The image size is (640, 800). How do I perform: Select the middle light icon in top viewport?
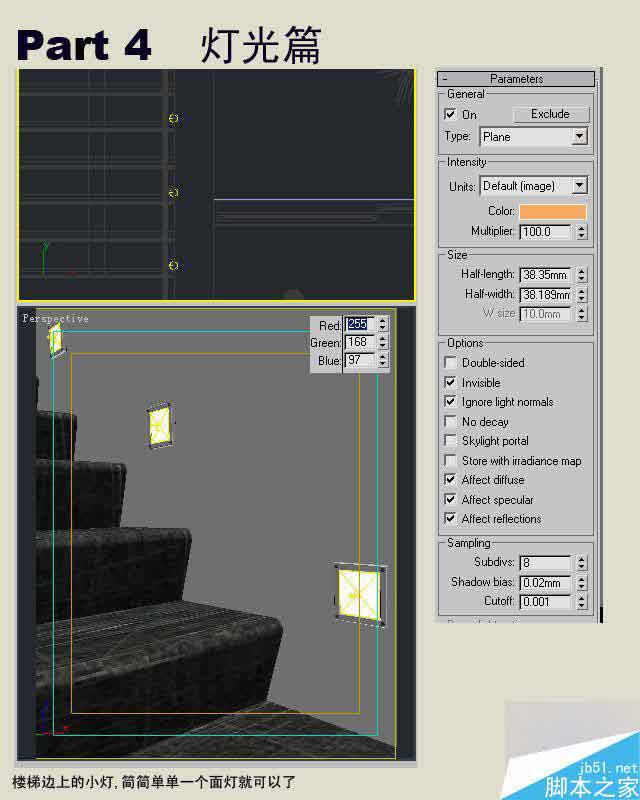click(x=174, y=193)
